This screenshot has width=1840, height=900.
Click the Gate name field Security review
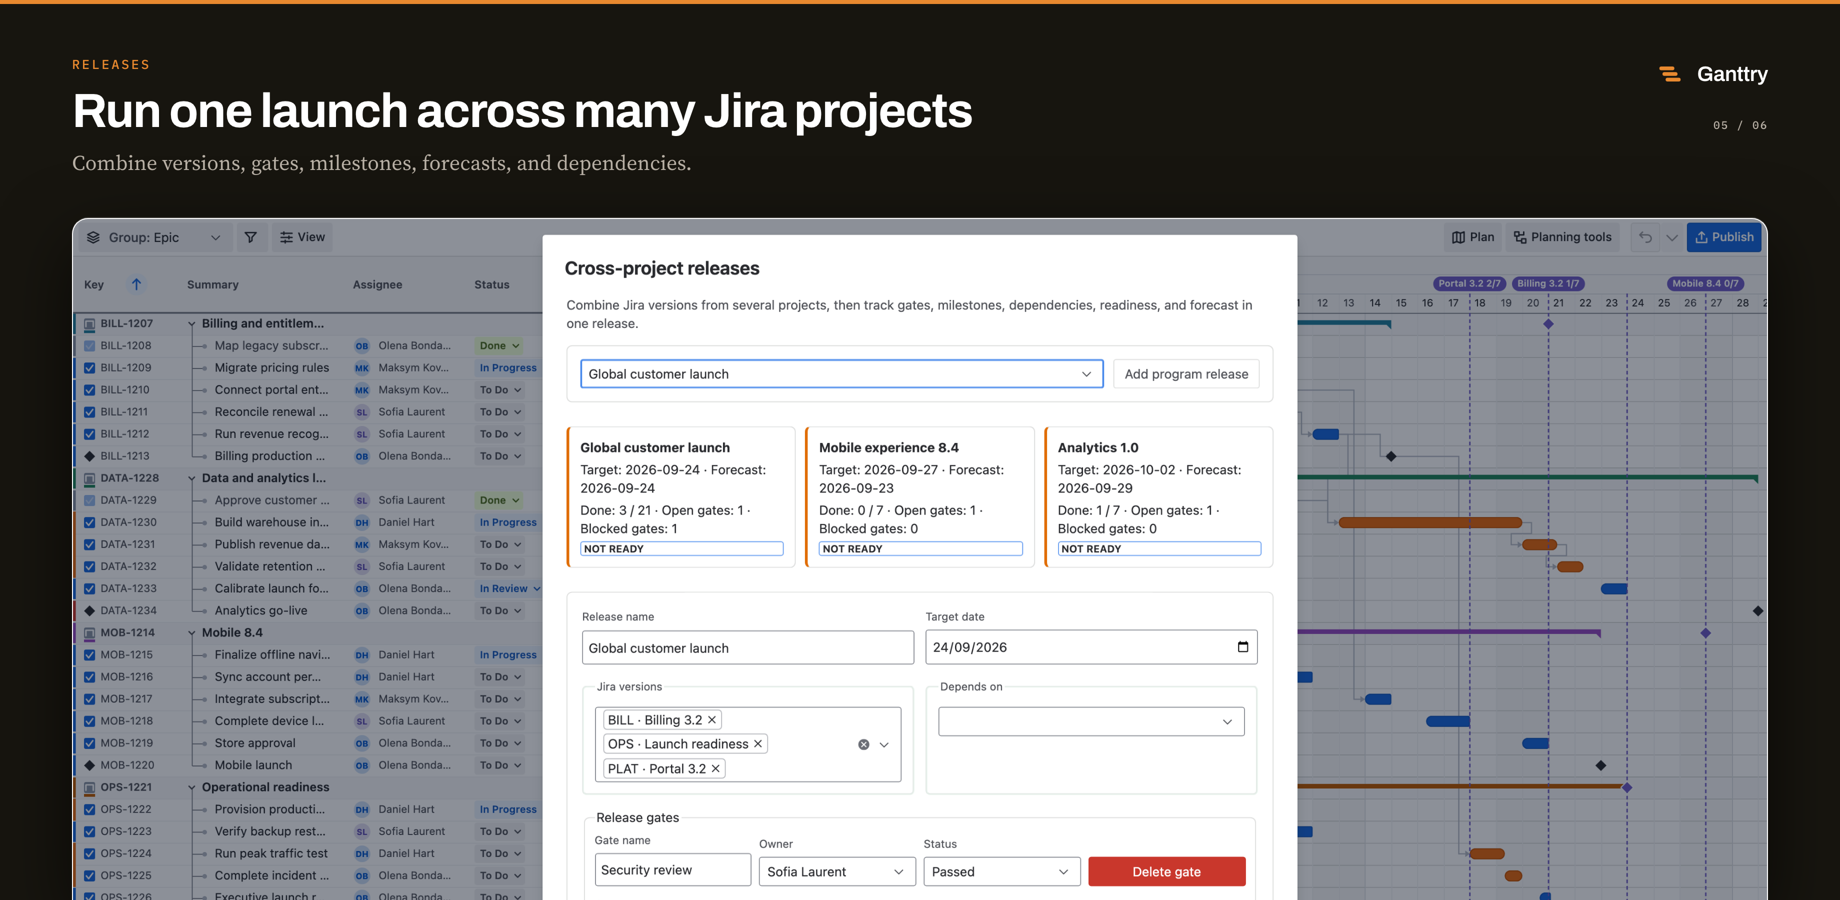click(x=673, y=870)
